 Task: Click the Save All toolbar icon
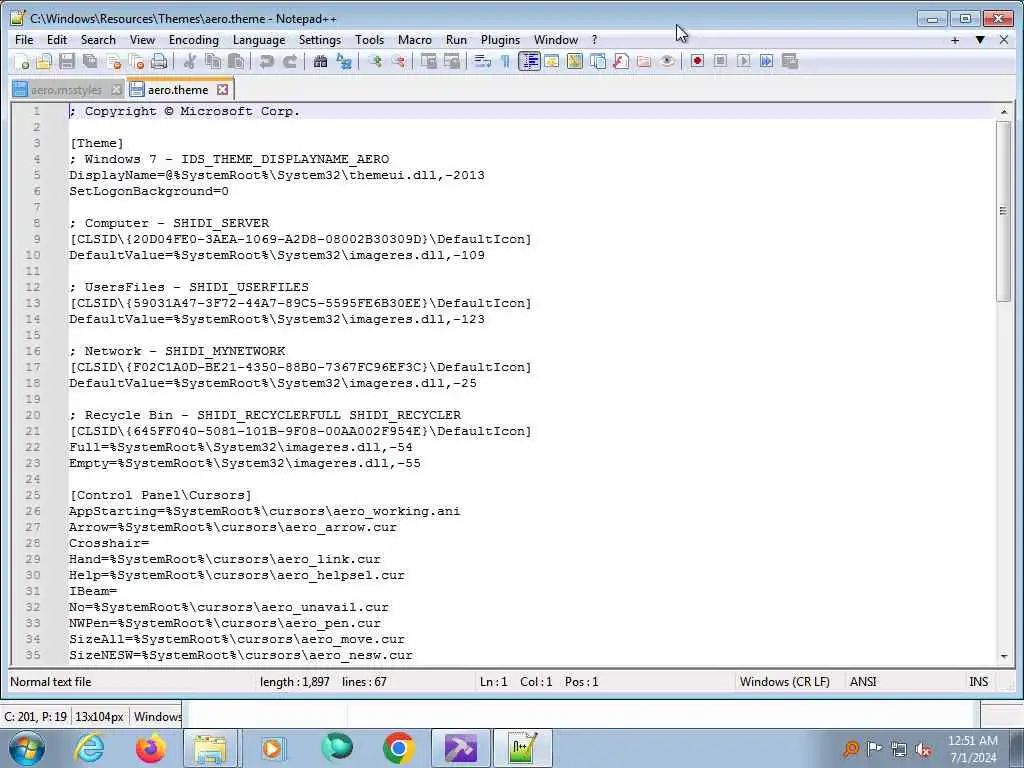(x=90, y=61)
